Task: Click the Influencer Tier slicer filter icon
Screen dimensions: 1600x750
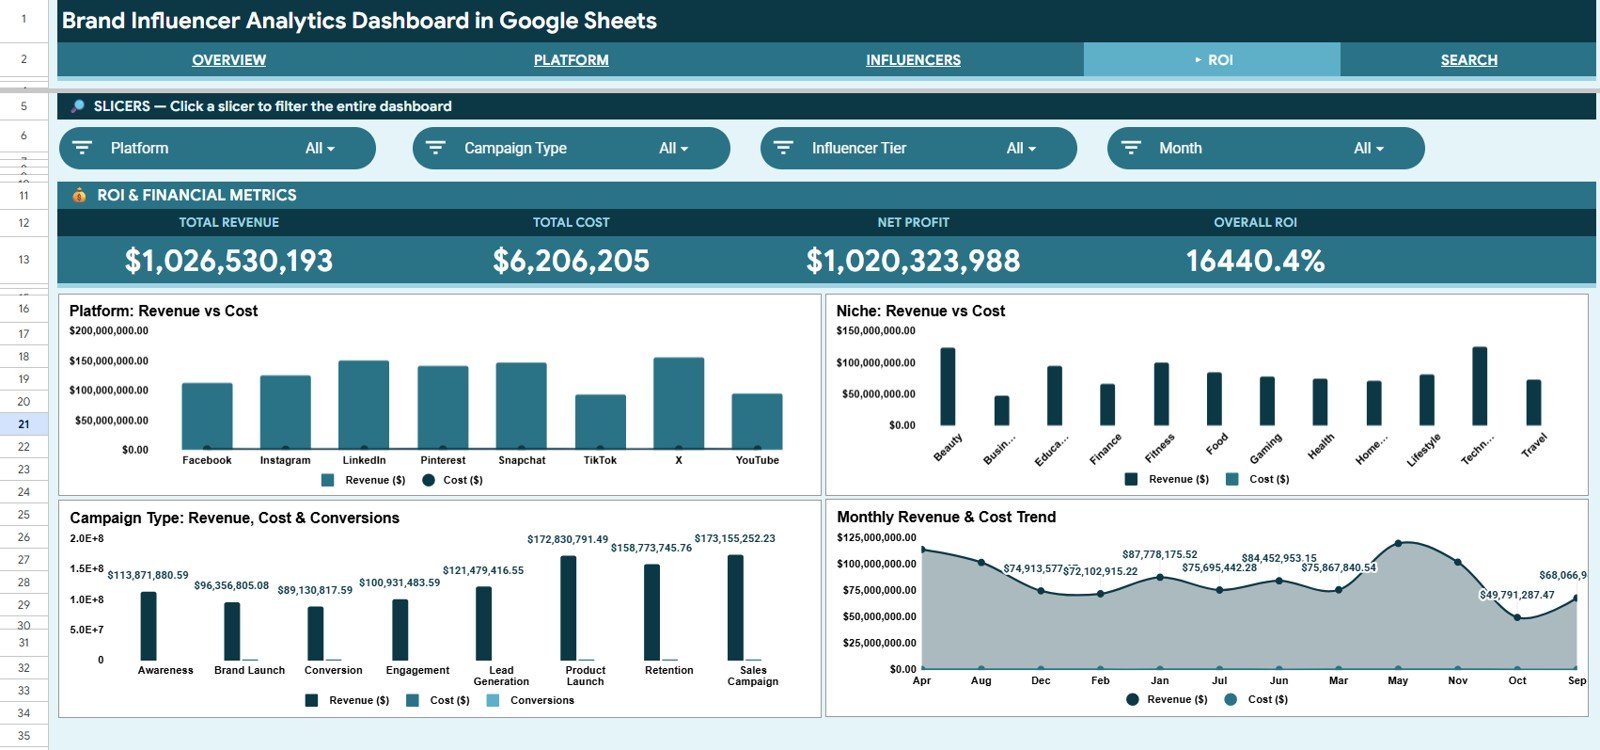Action: (x=784, y=148)
